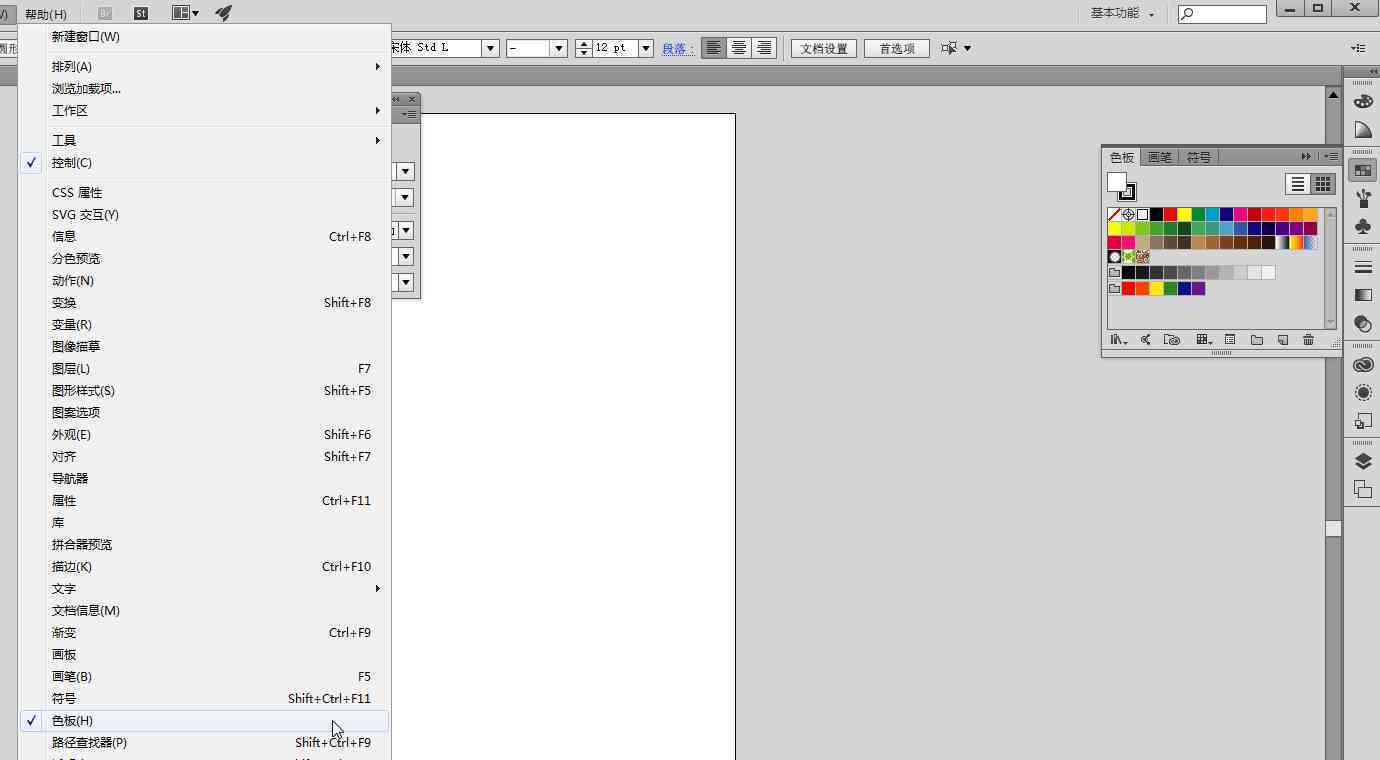Click the 首选项 button
The width and height of the screenshot is (1380, 760).
click(896, 48)
